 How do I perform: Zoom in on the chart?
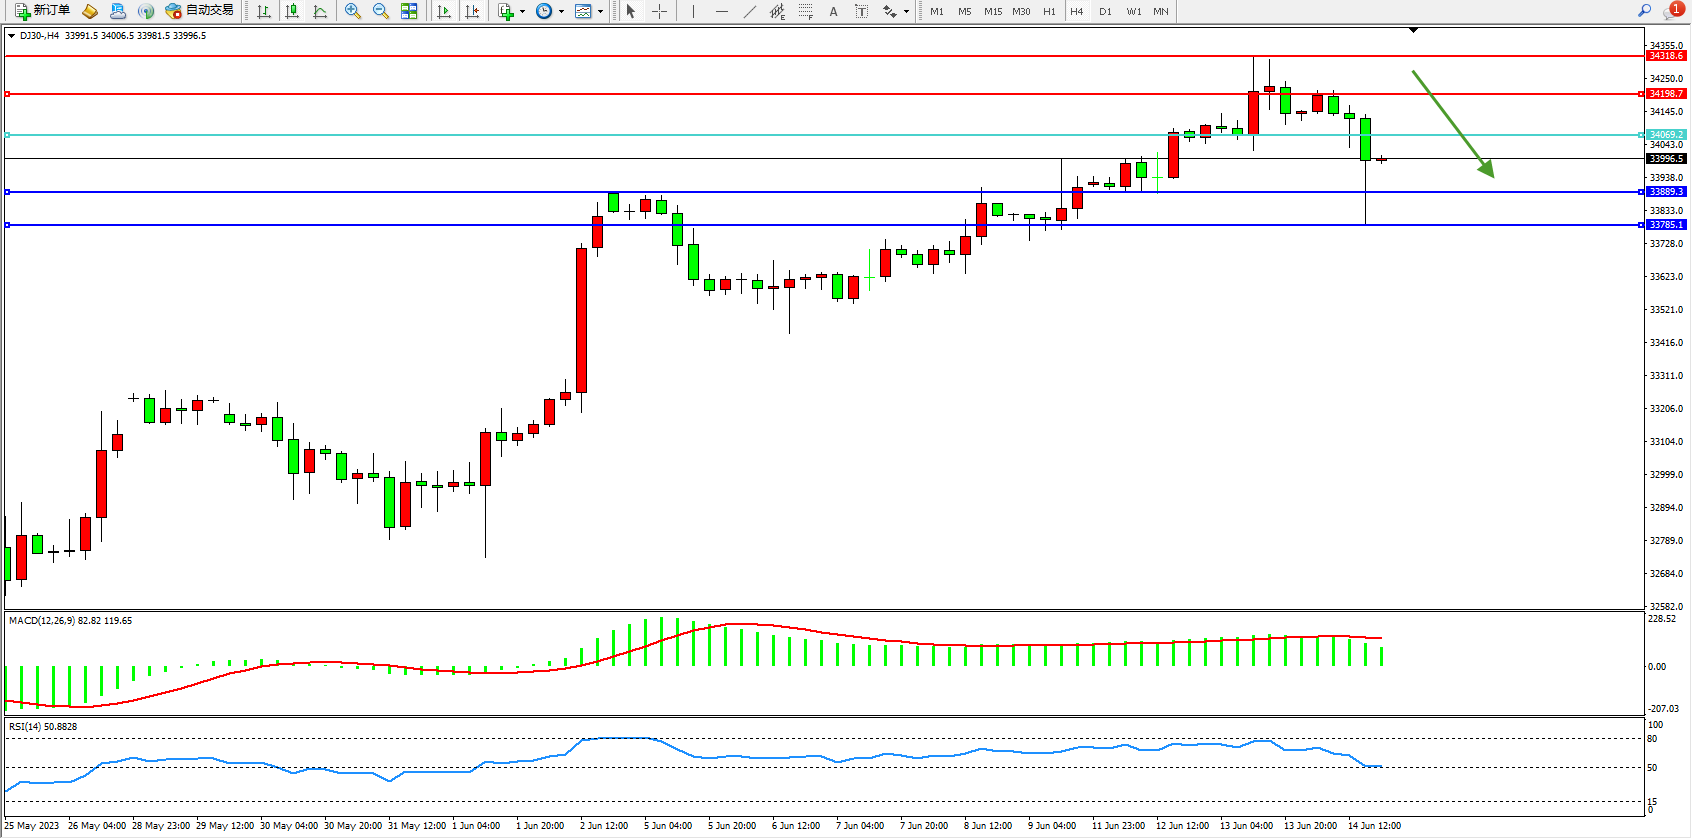353,11
